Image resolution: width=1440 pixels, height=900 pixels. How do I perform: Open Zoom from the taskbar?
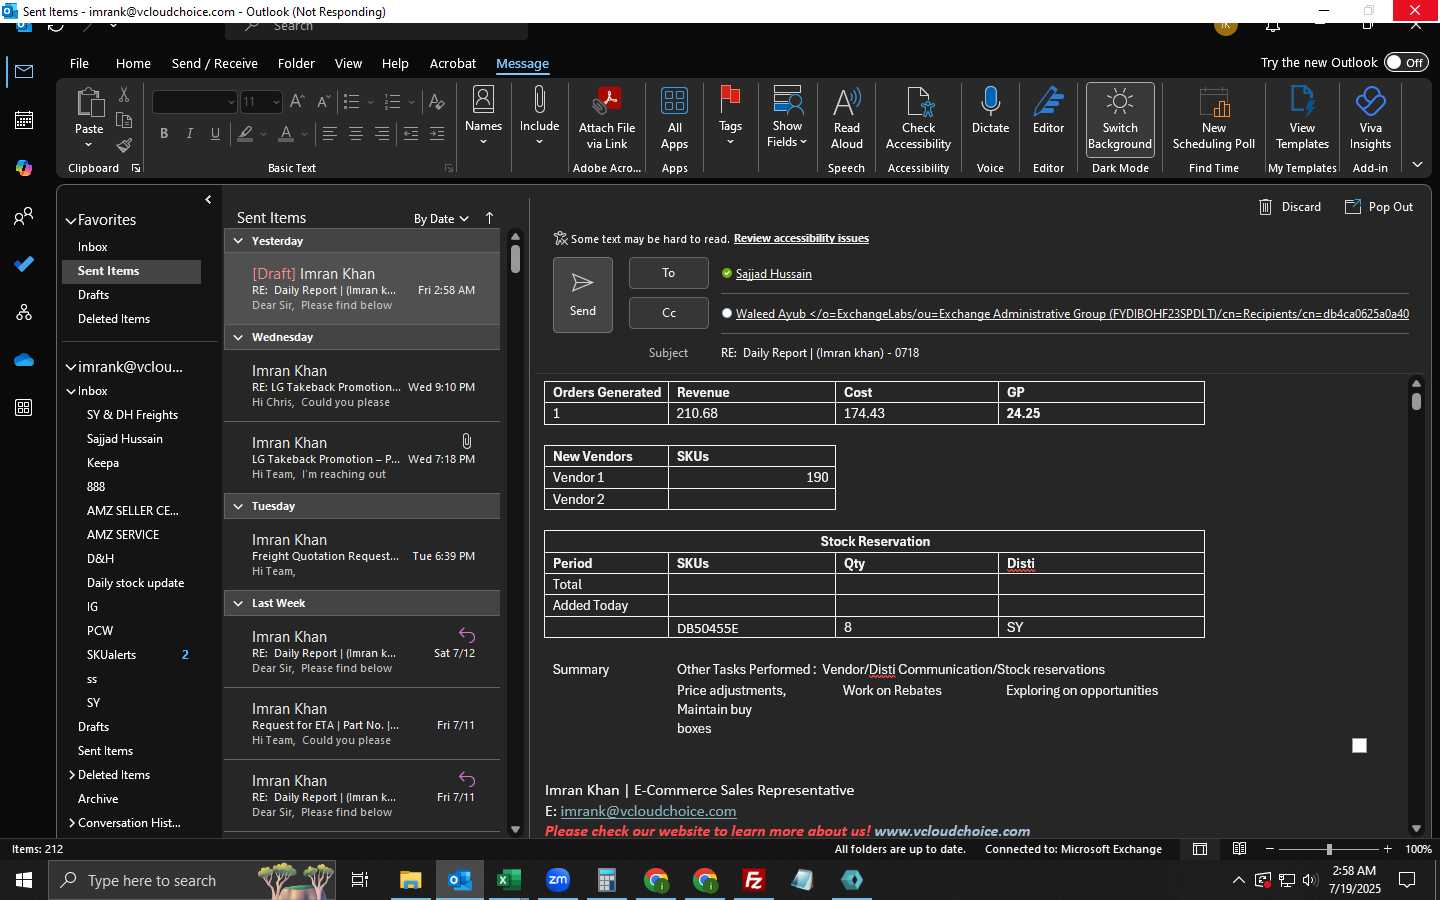coord(557,880)
